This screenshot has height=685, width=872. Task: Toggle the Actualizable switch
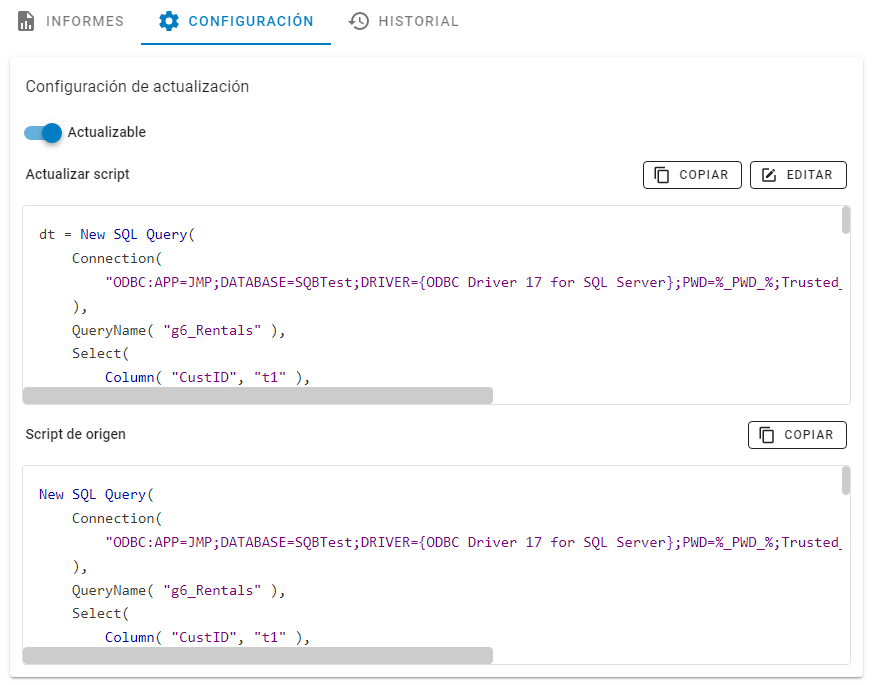pyautogui.click(x=43, y=132)
